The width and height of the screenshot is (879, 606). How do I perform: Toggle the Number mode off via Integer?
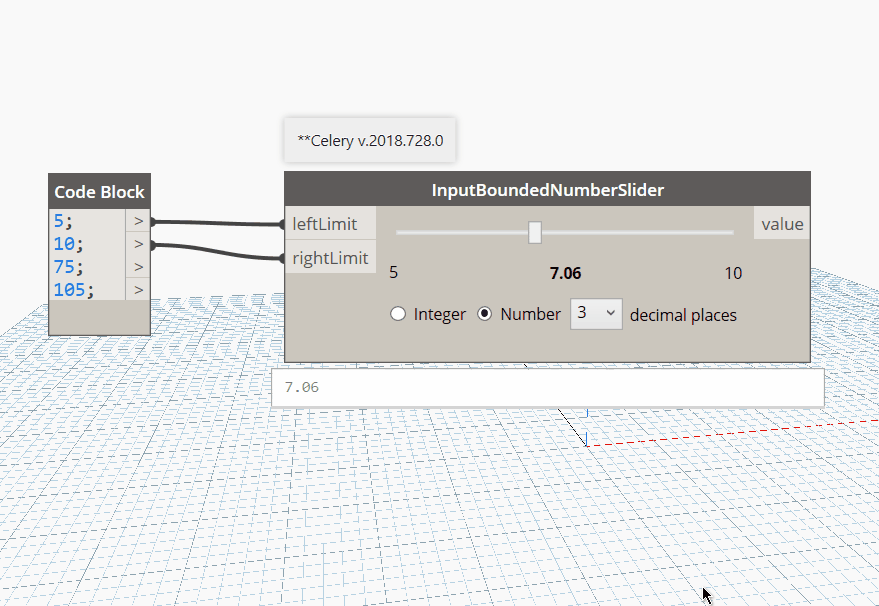[x=398, y=313]
